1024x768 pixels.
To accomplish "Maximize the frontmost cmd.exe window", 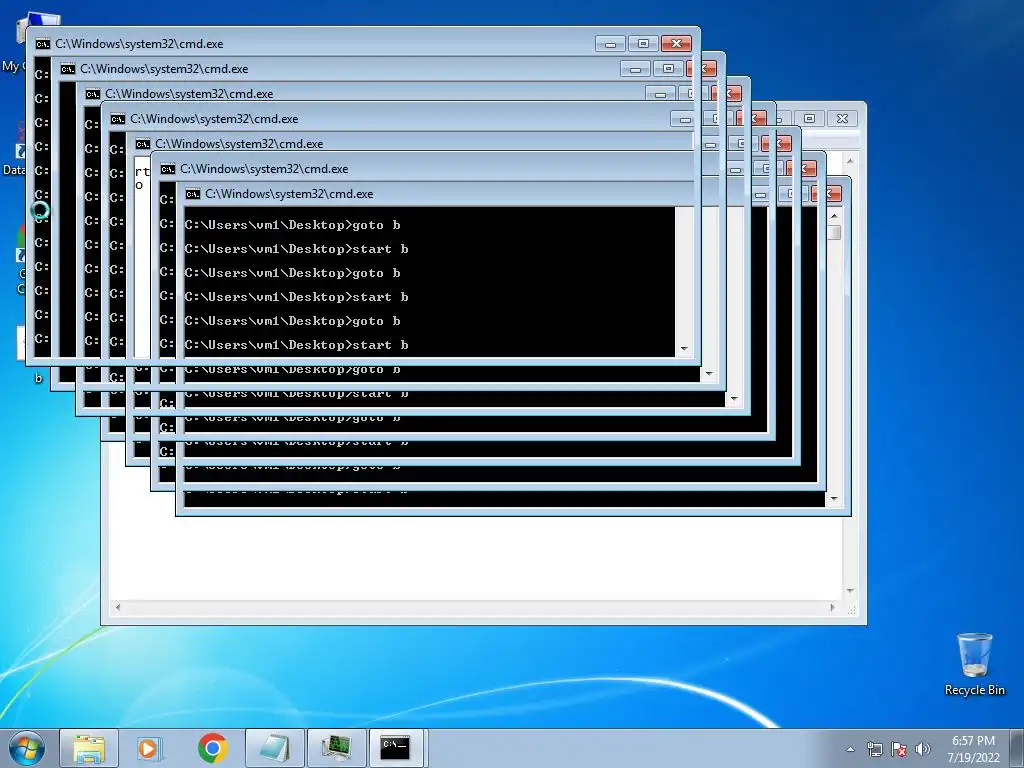I will tap(643, 44).
